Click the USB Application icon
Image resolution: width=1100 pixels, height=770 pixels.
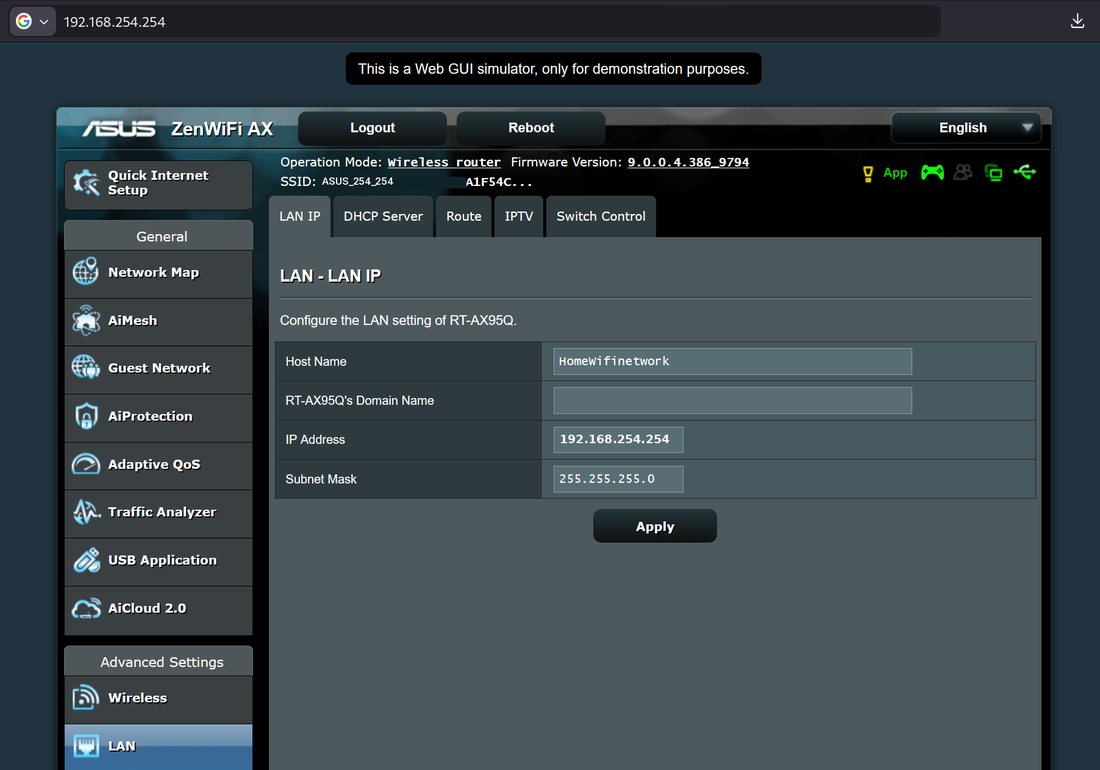pos(86,560)
